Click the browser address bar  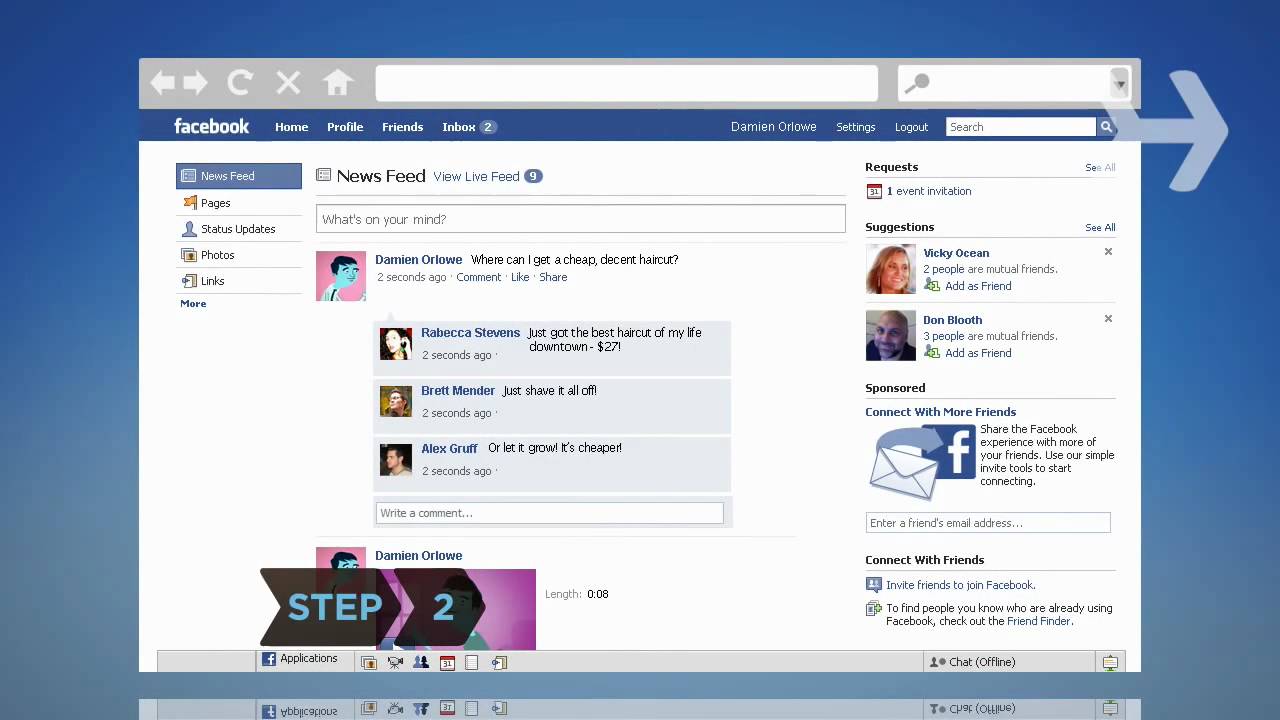pyautogui.click(x=627, y=83)
